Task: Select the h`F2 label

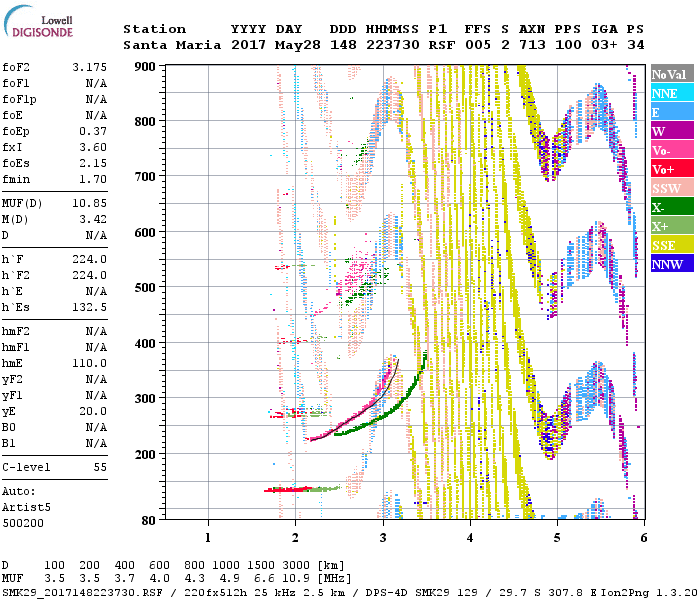Action: coord(16,275)
